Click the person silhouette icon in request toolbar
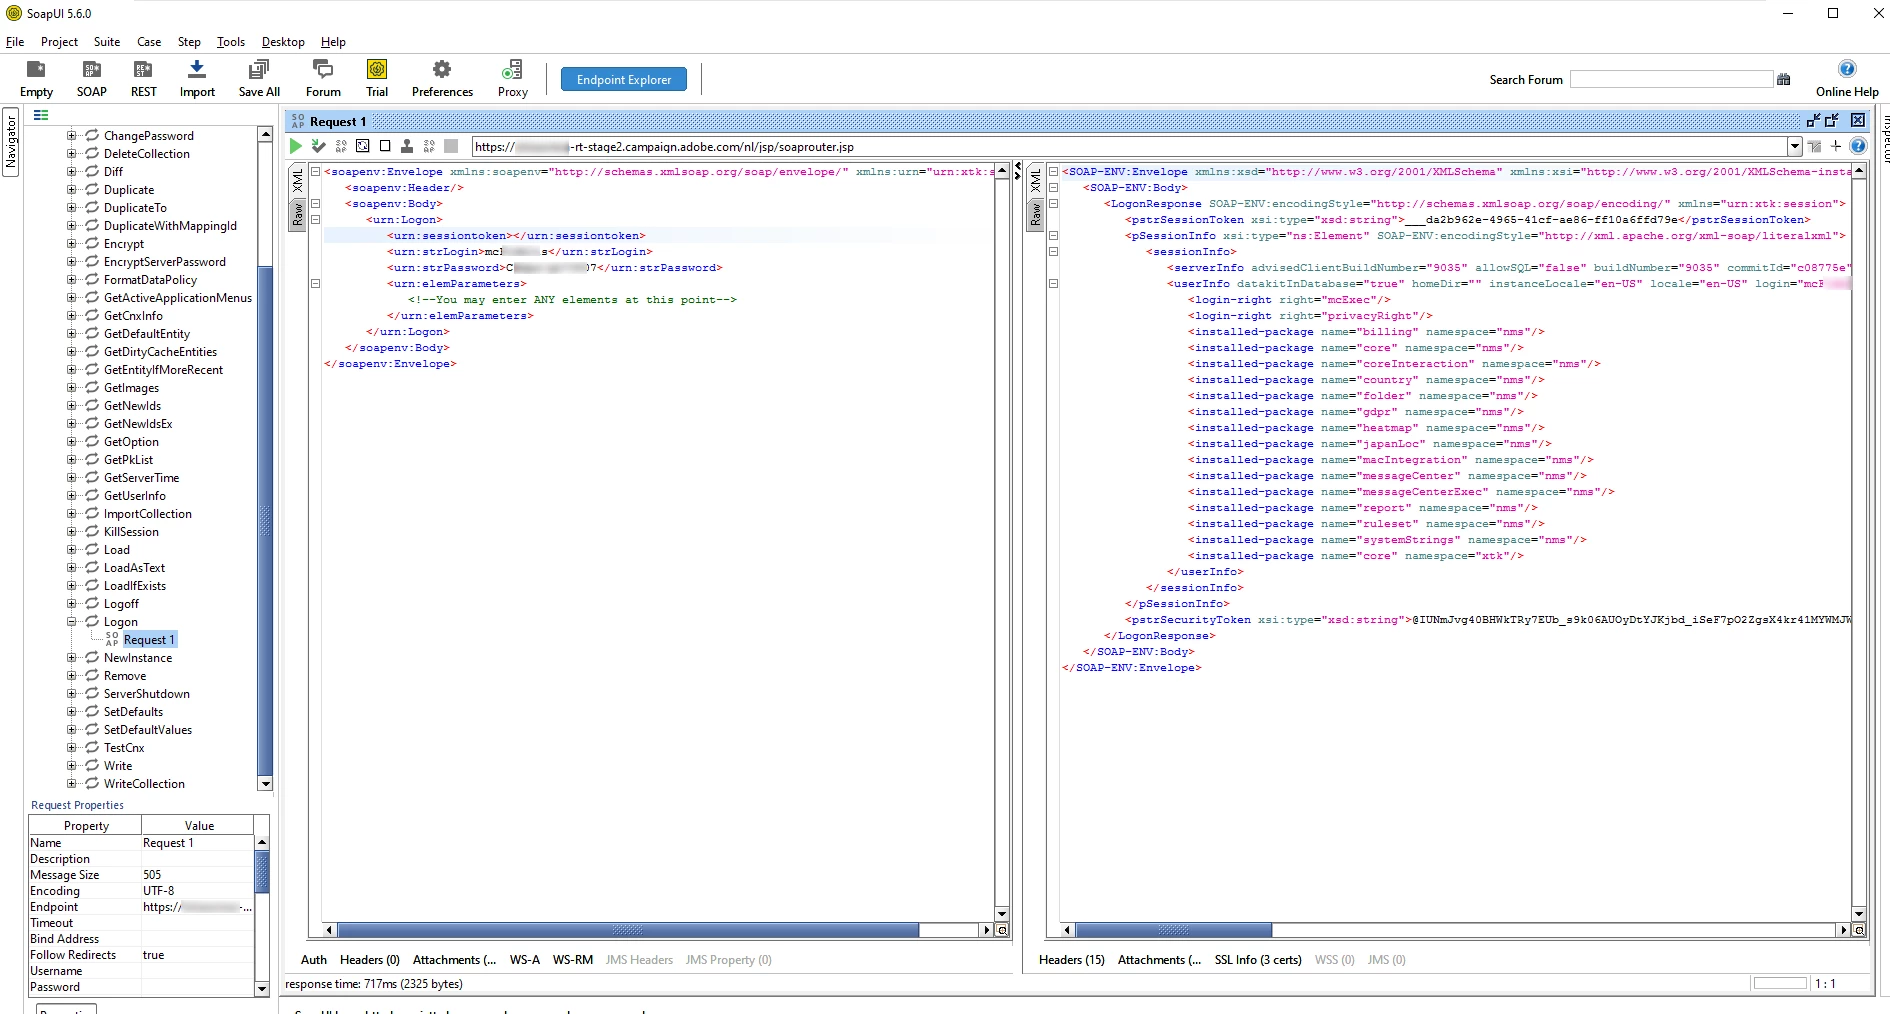1890x1014 pixels. (407, 146)
